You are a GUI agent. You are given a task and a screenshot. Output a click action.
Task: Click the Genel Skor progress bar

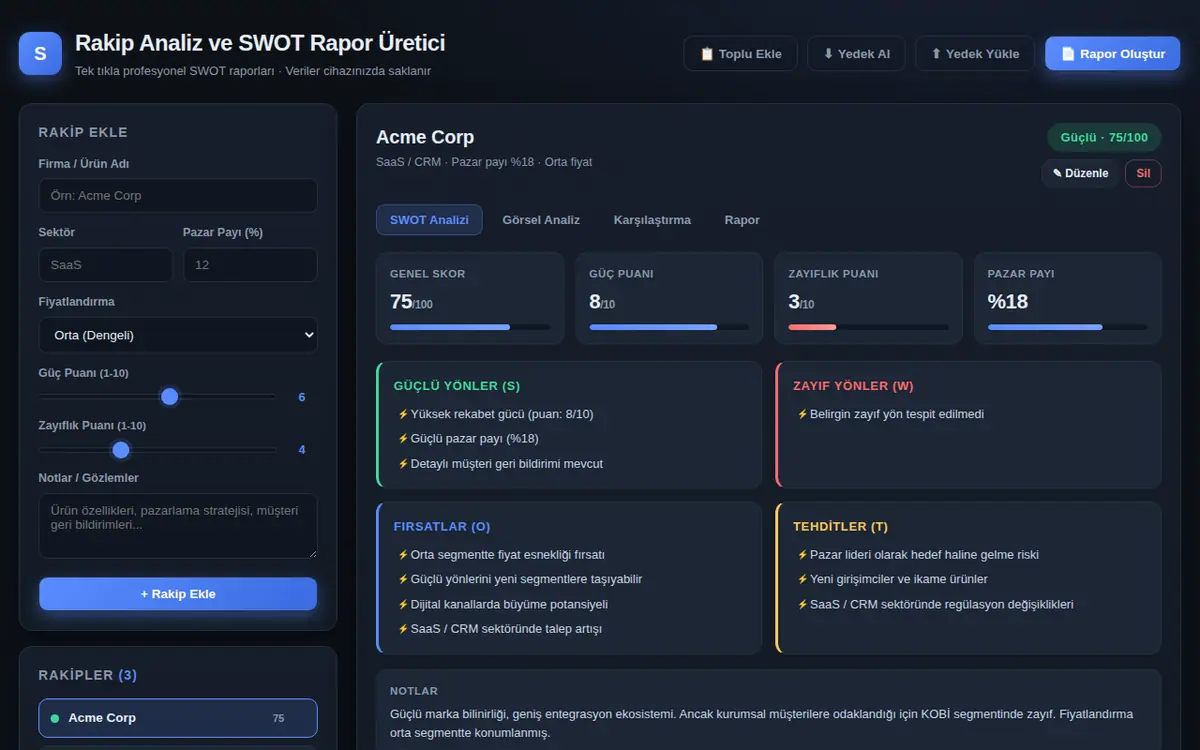(470, 327)
